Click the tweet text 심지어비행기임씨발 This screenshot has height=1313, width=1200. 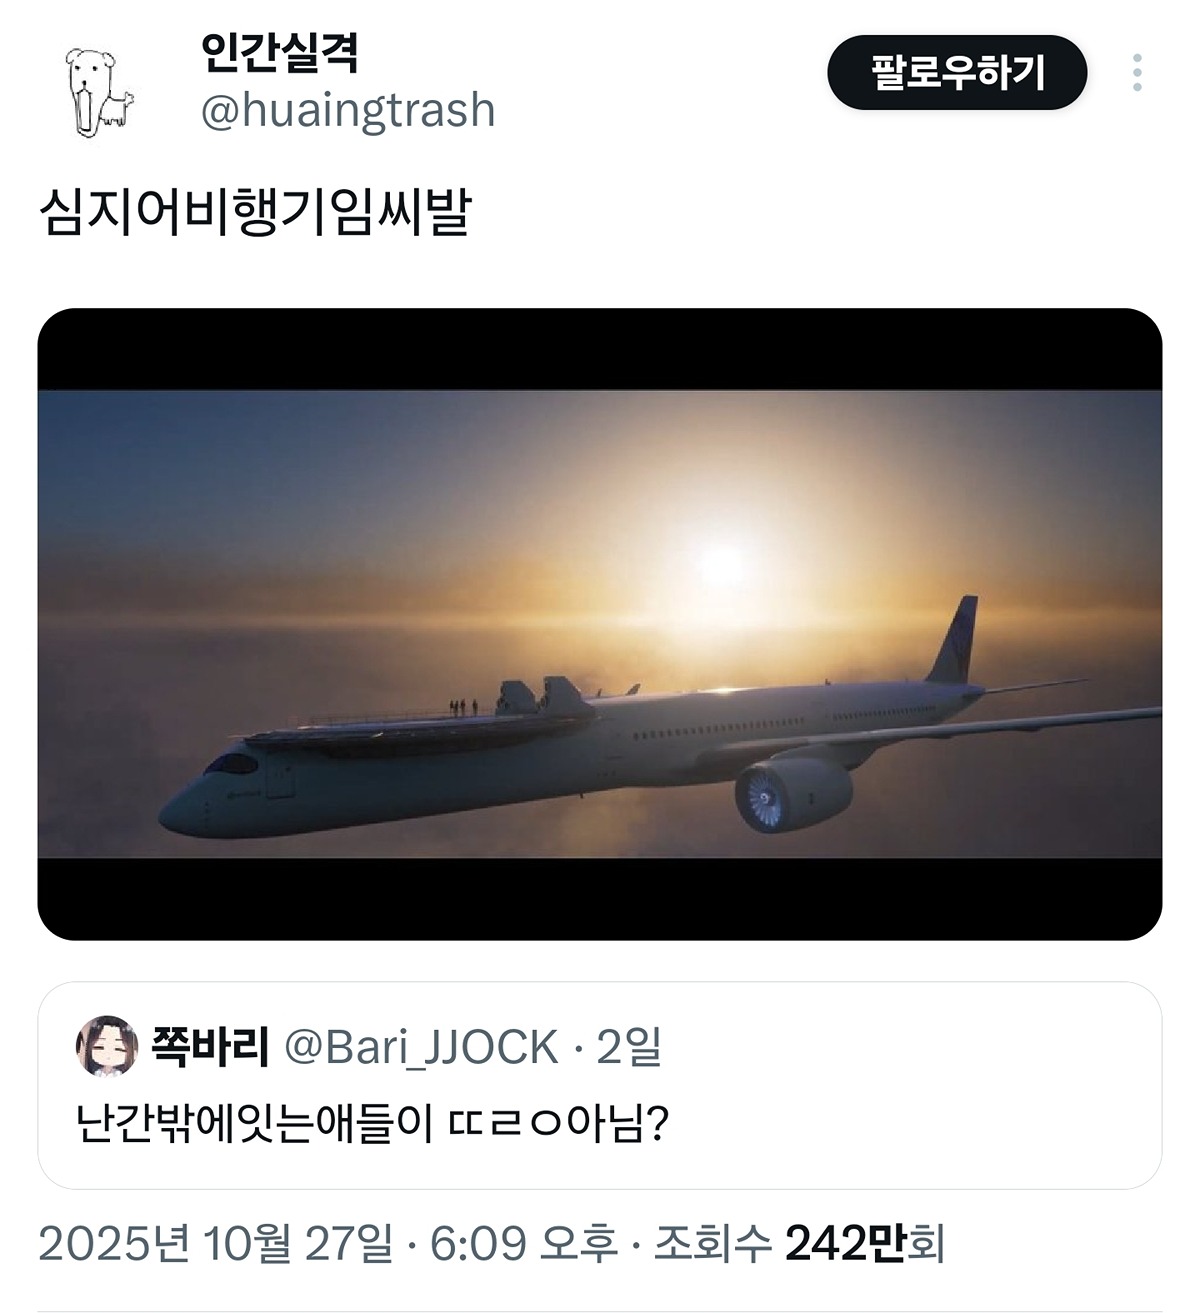point(255,213)
